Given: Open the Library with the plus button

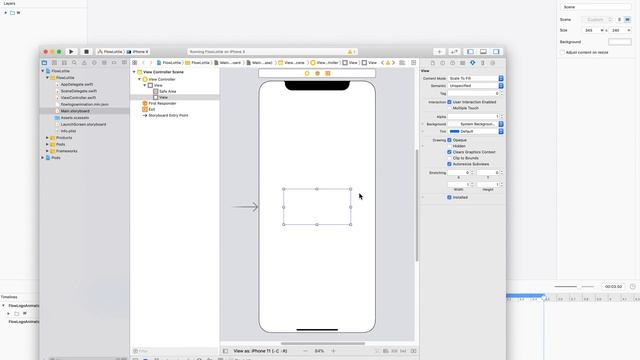Looking at the screenshot, I should point(439,52).
